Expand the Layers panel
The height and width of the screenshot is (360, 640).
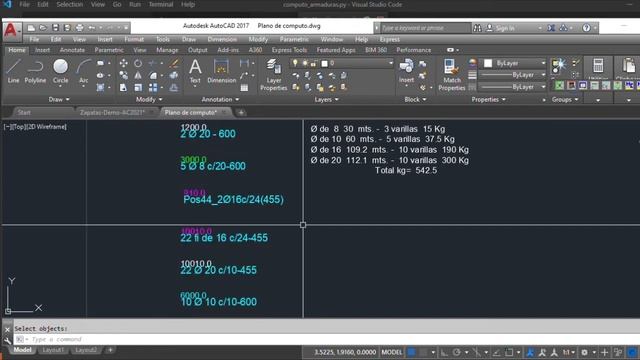pyautogui.click(x=327, y=99)
